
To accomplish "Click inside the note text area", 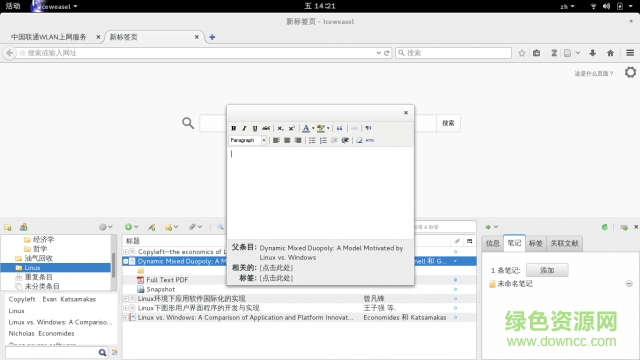I will [x=320, y=193].
